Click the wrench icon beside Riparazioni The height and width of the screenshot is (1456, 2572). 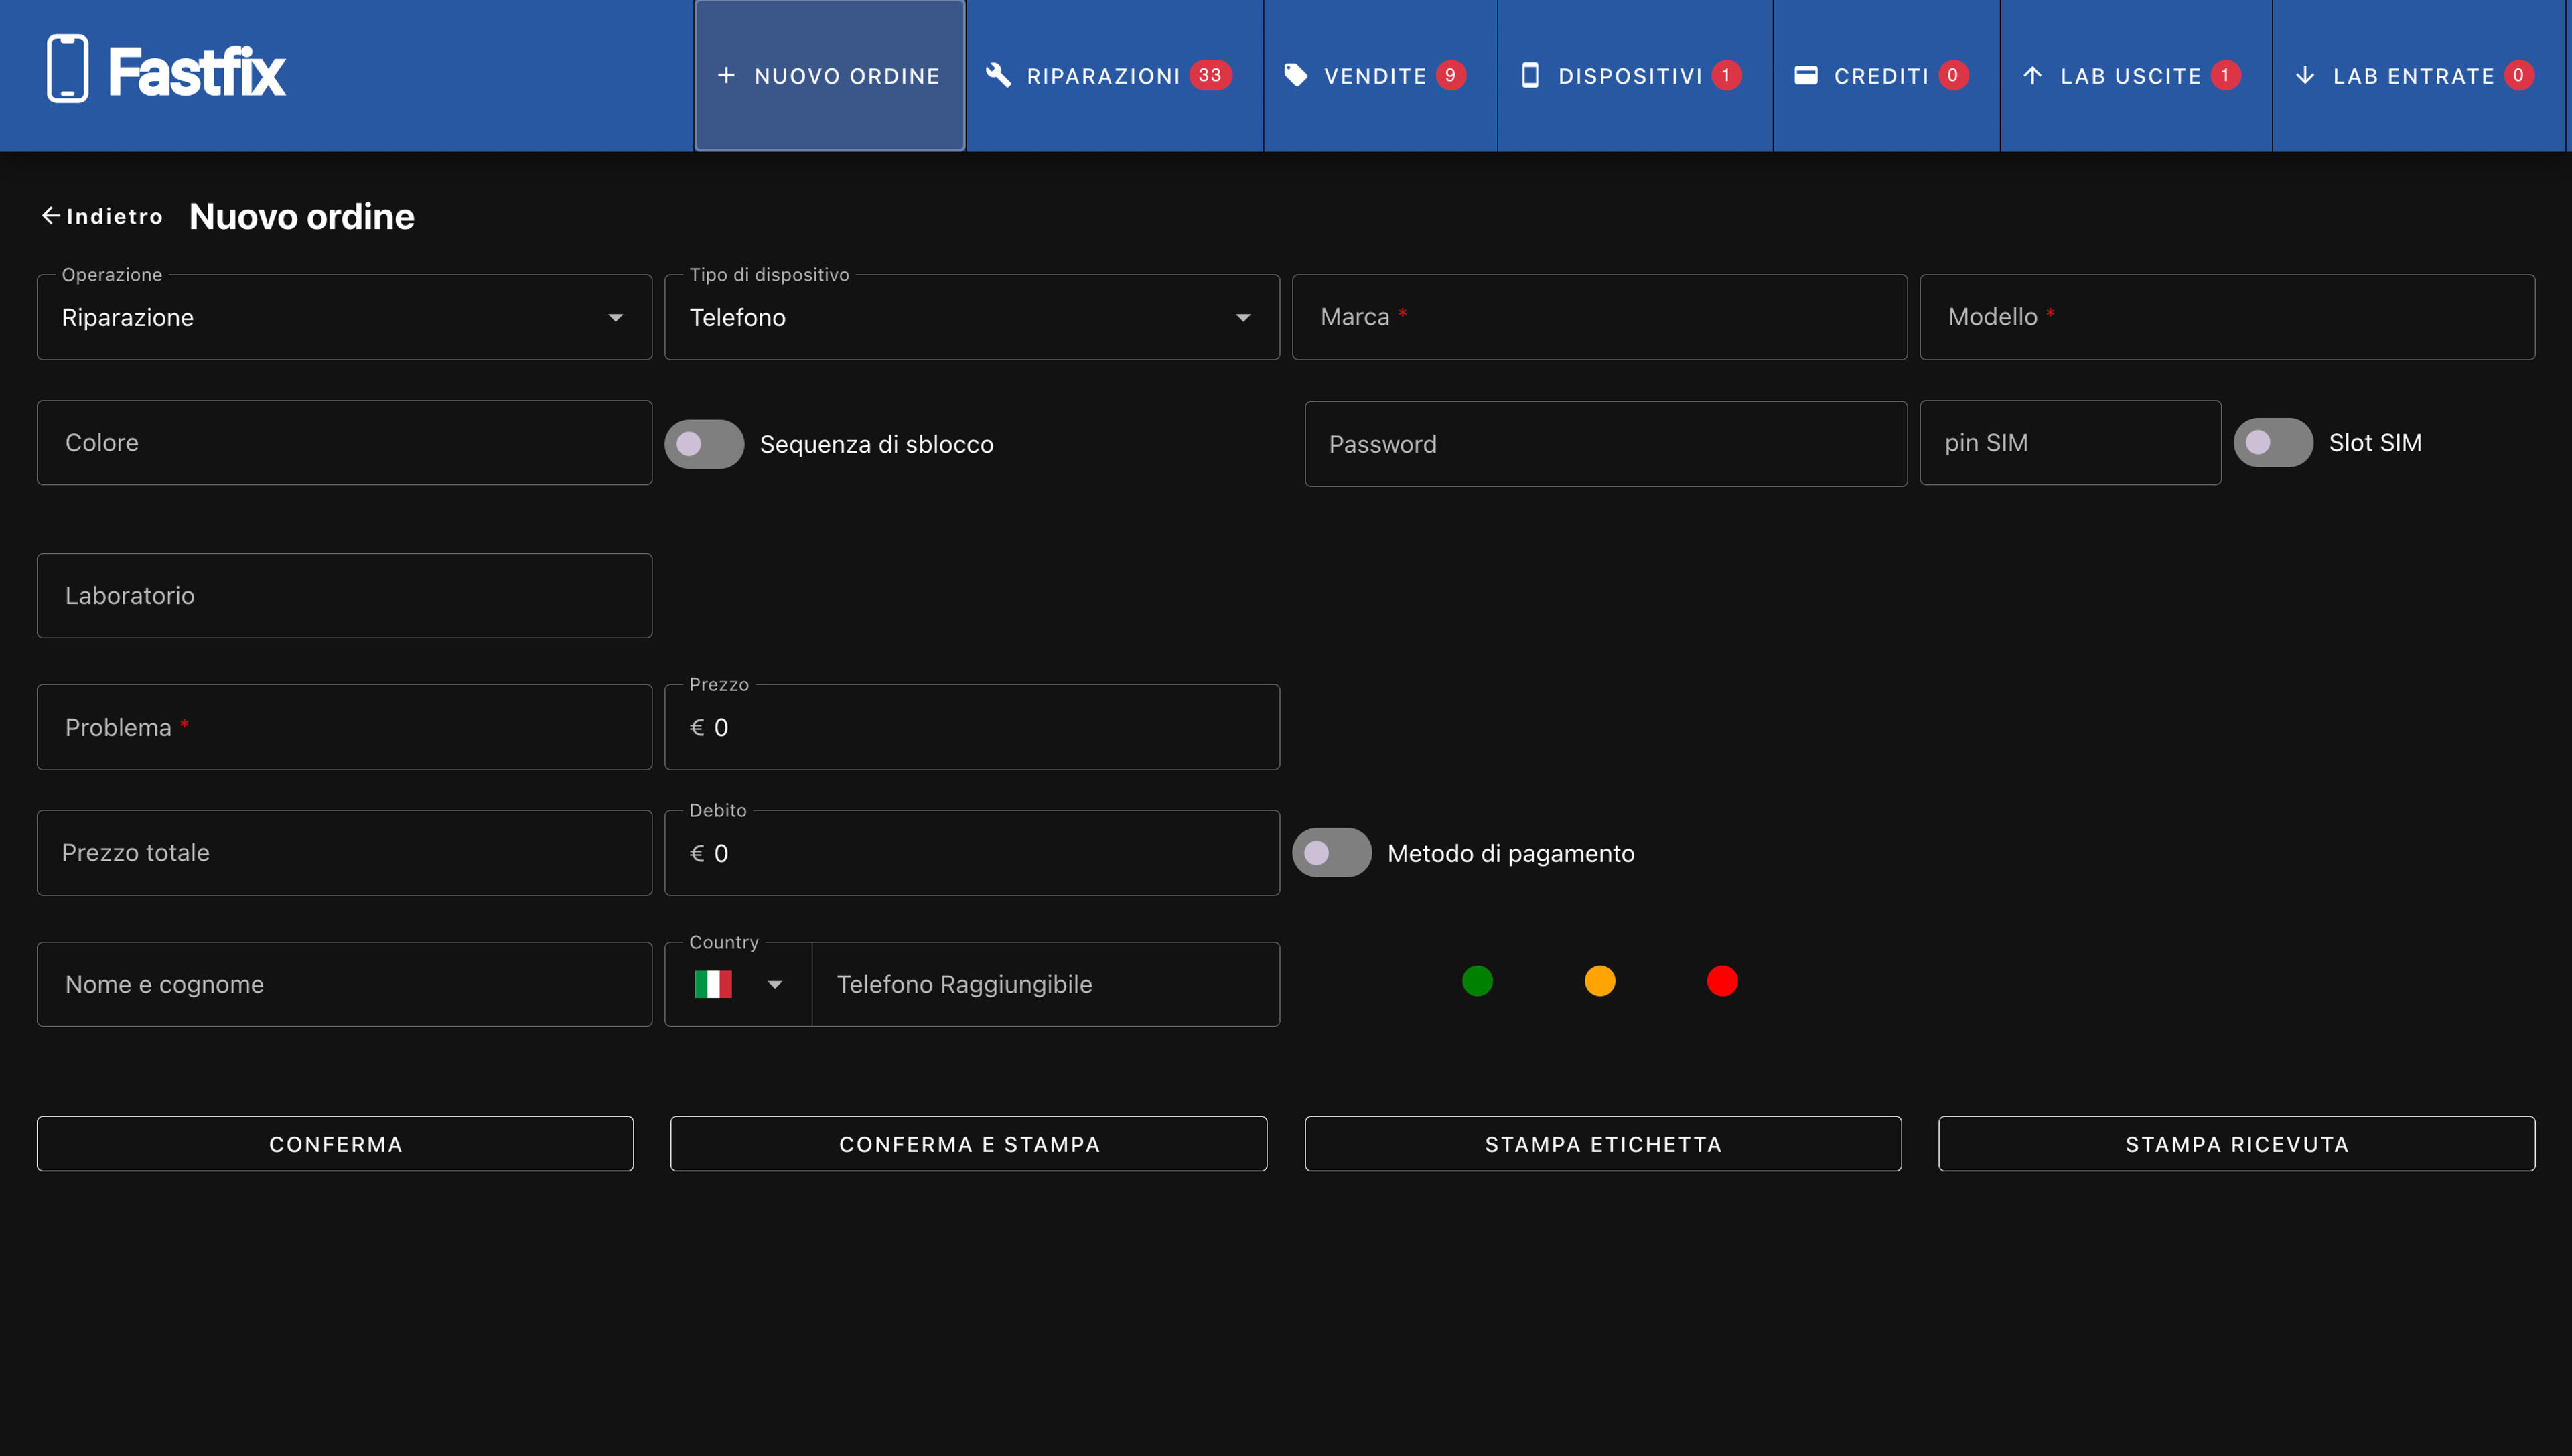(x=998, y=76)
